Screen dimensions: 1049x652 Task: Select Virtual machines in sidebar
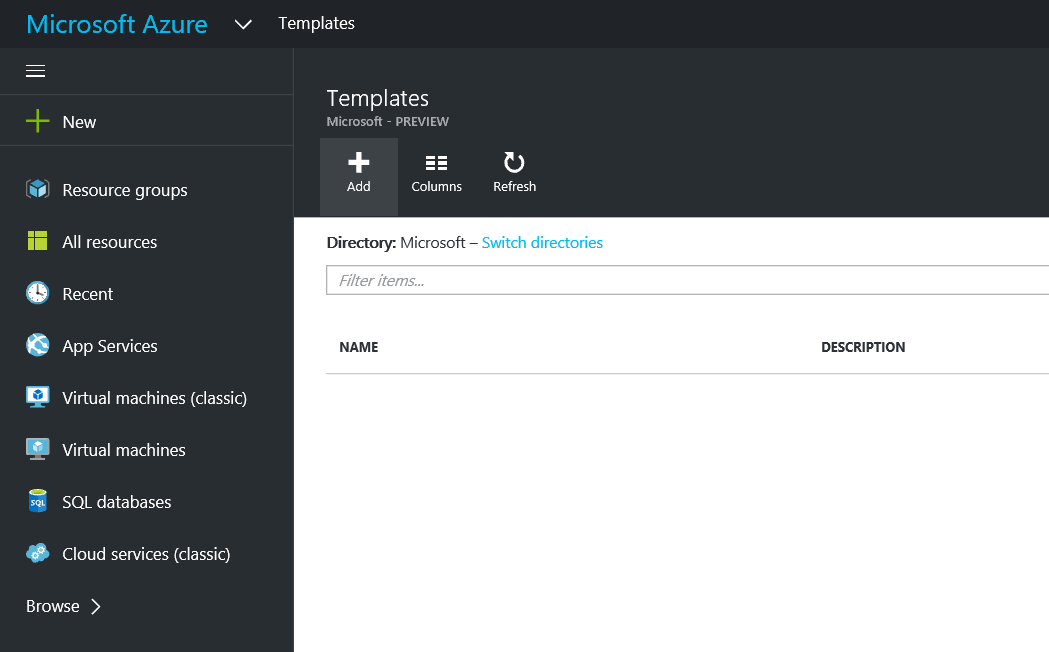123,450
